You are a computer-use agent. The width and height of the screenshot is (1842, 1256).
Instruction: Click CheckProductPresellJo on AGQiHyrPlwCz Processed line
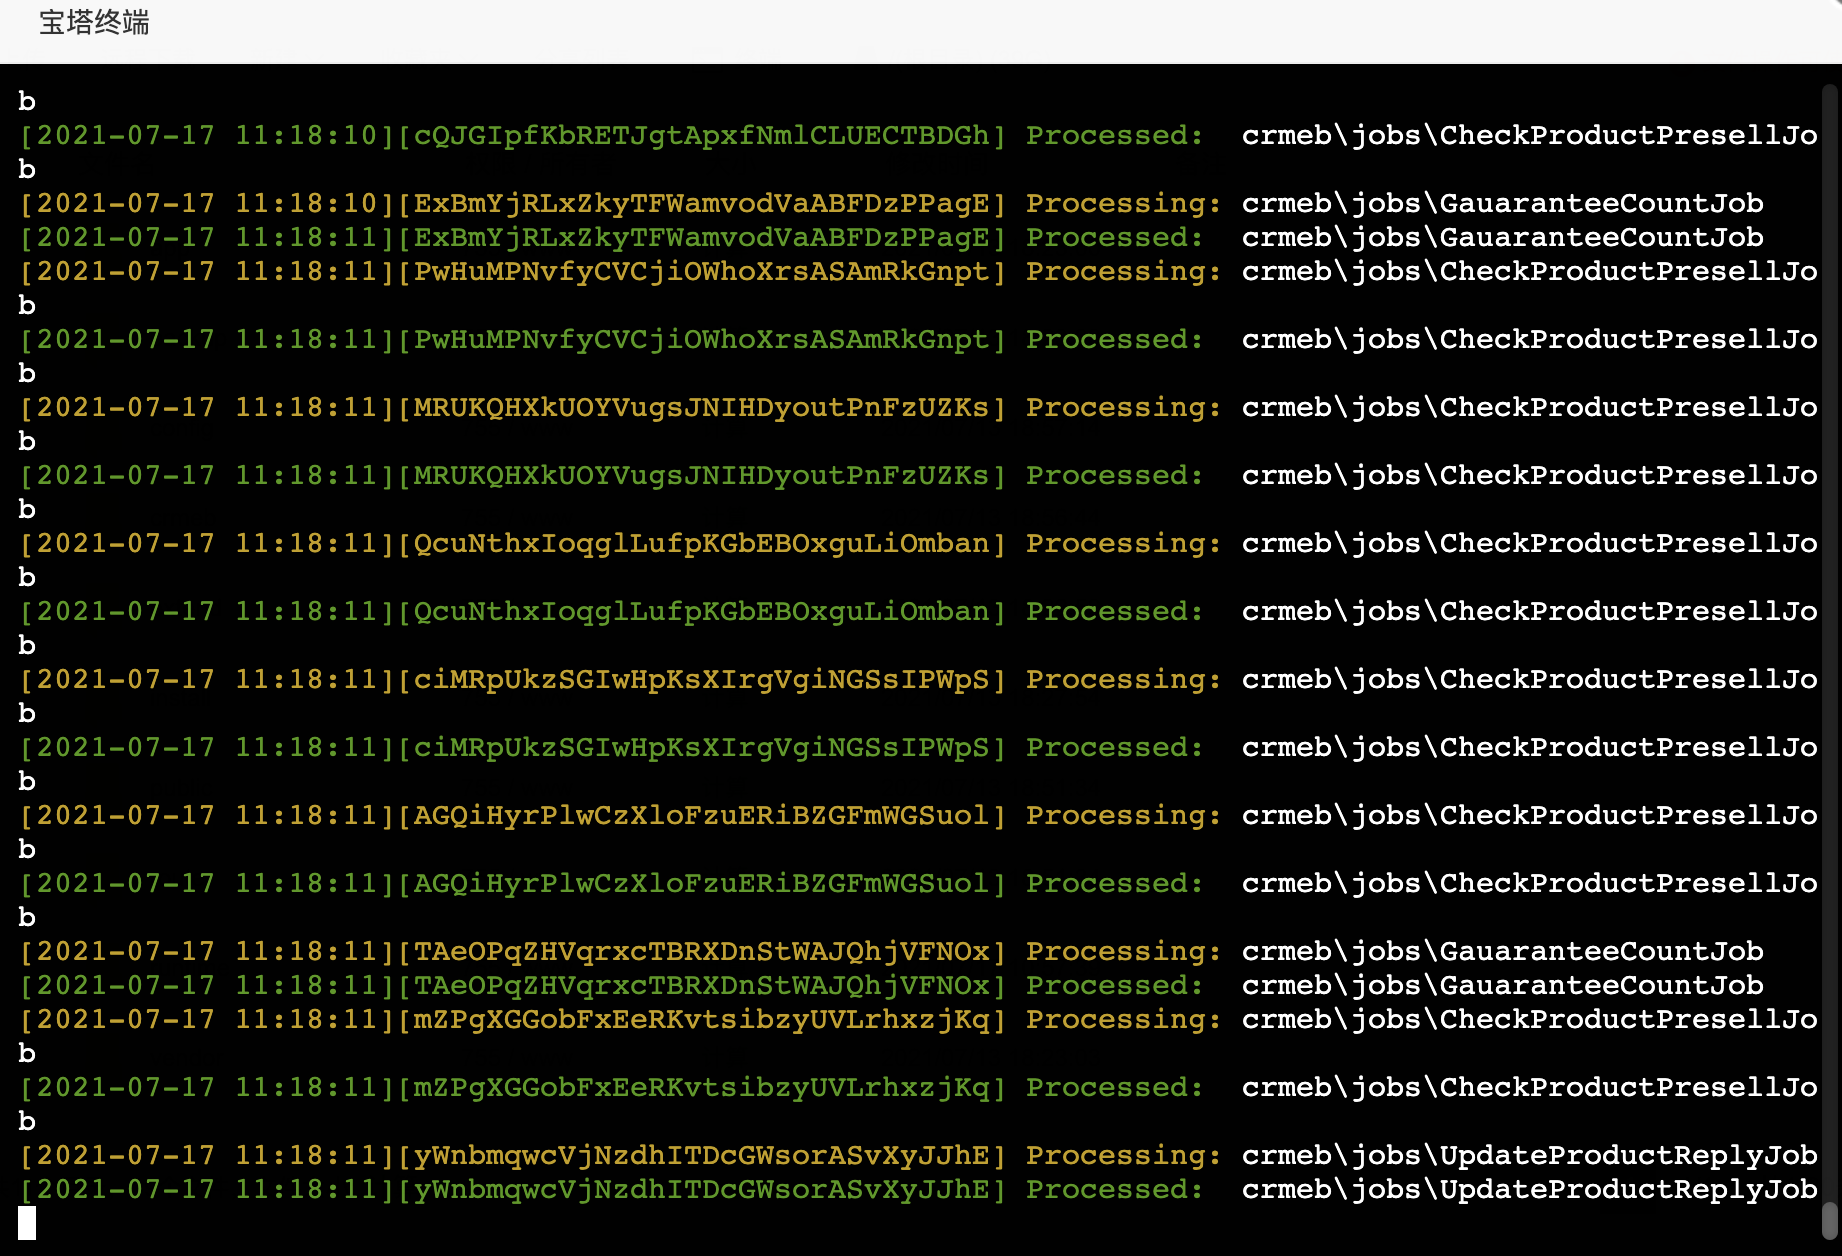[x=1628, y=884]
